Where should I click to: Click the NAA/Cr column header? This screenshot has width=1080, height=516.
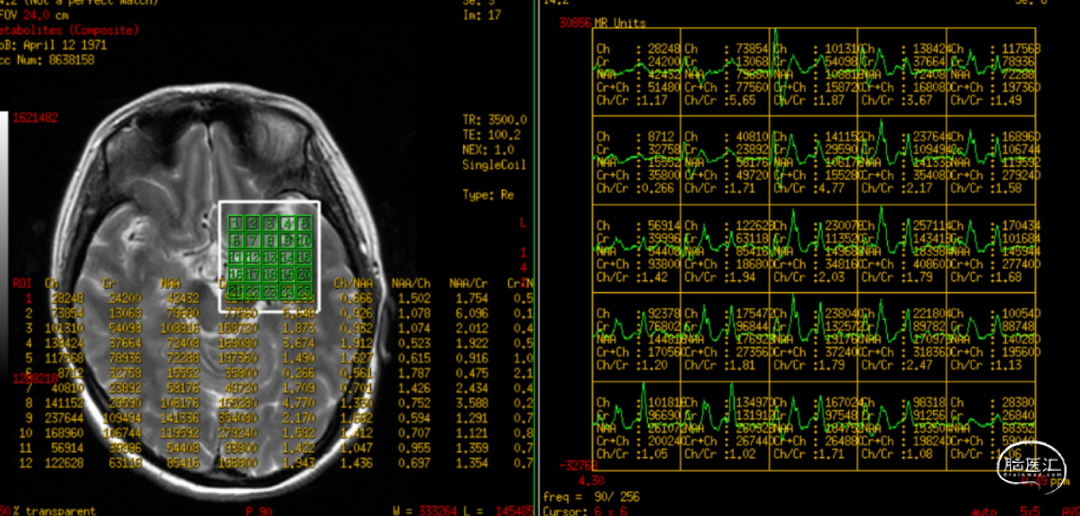pyautogui.click(x=468, y=282)
